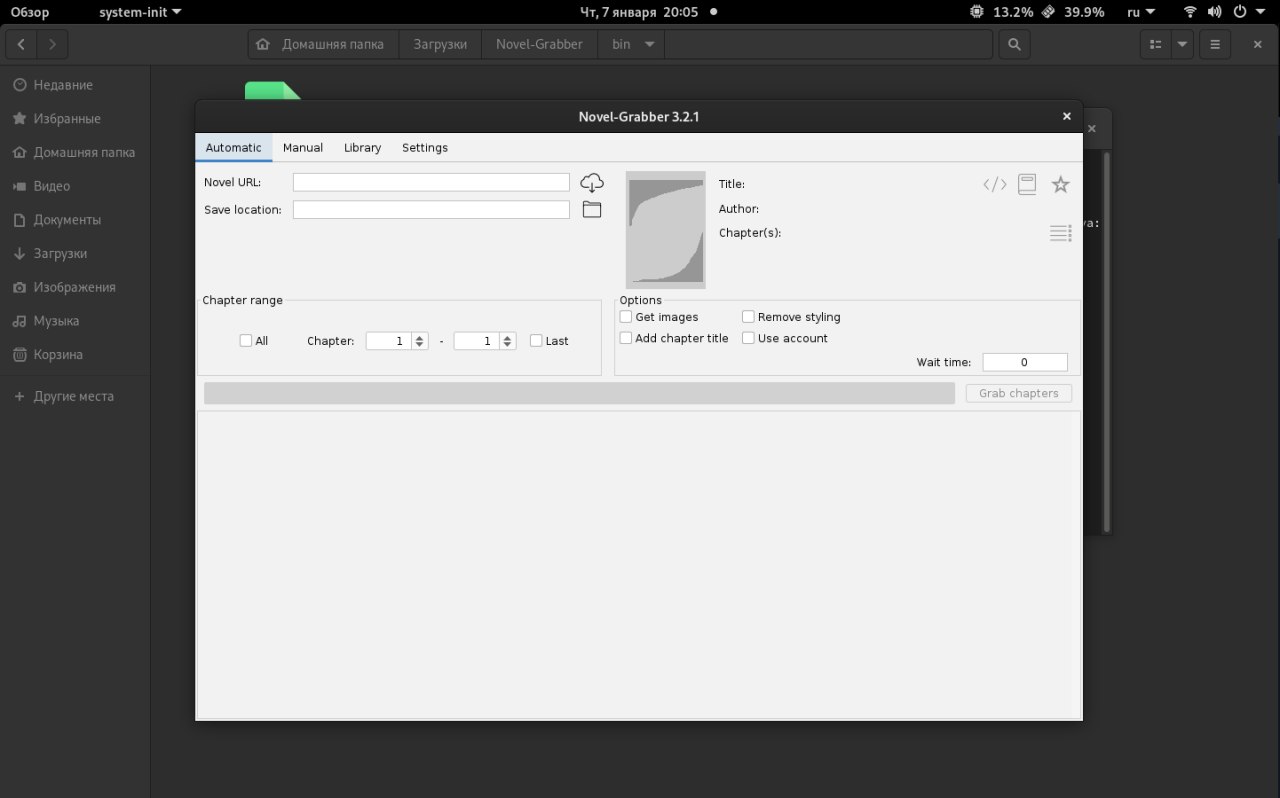Toggle file manager list view icon

click(x=1156, y=44)
